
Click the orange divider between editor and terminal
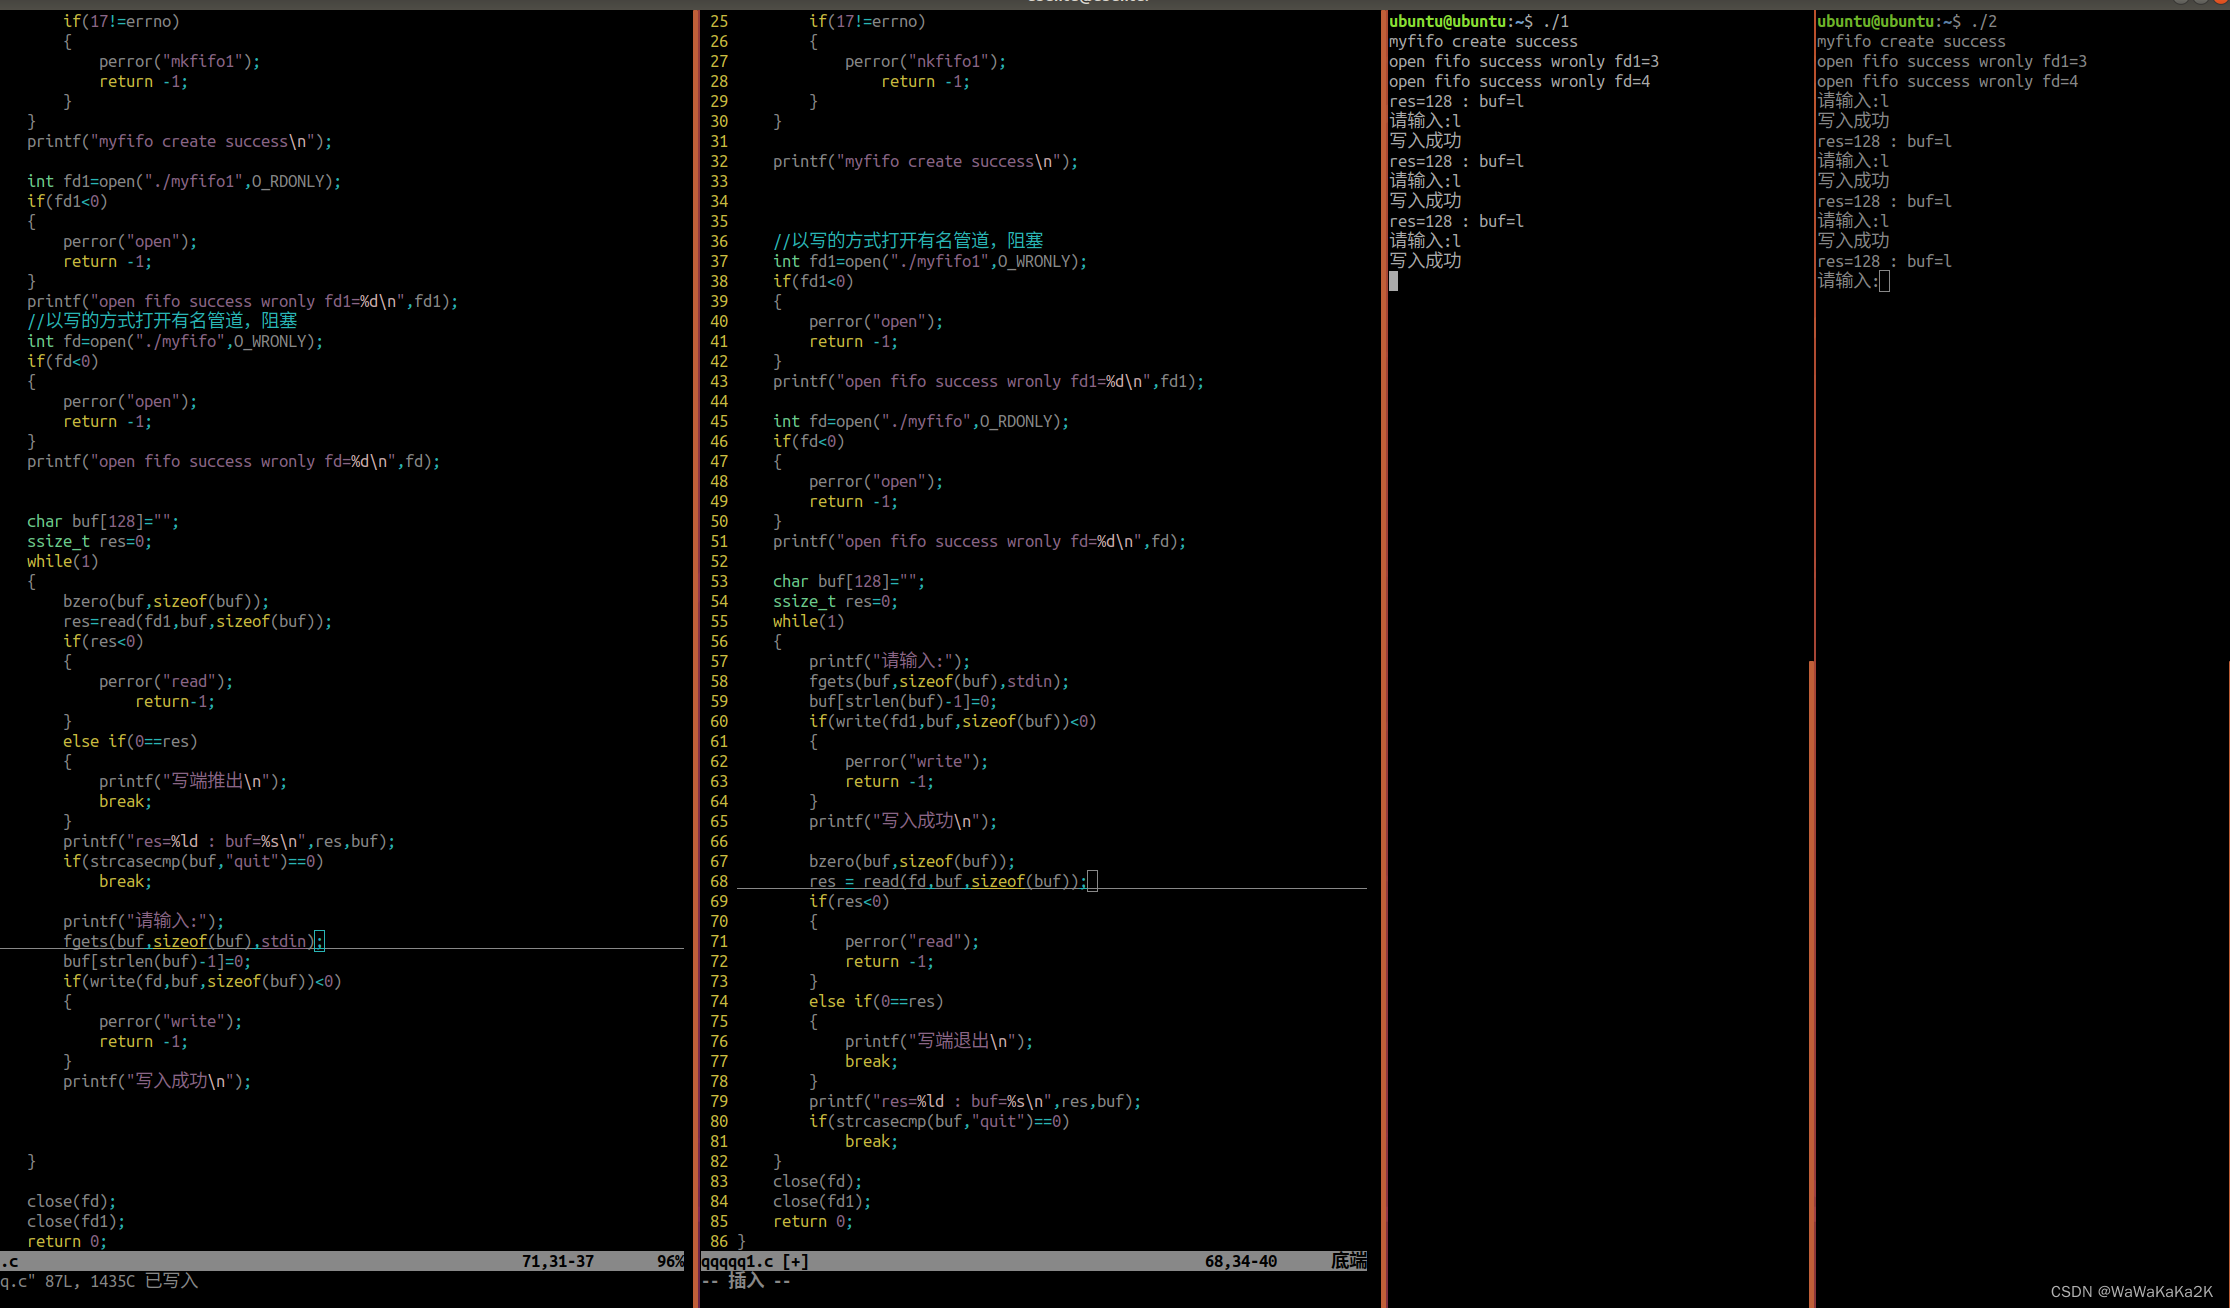coord(1383,650)
